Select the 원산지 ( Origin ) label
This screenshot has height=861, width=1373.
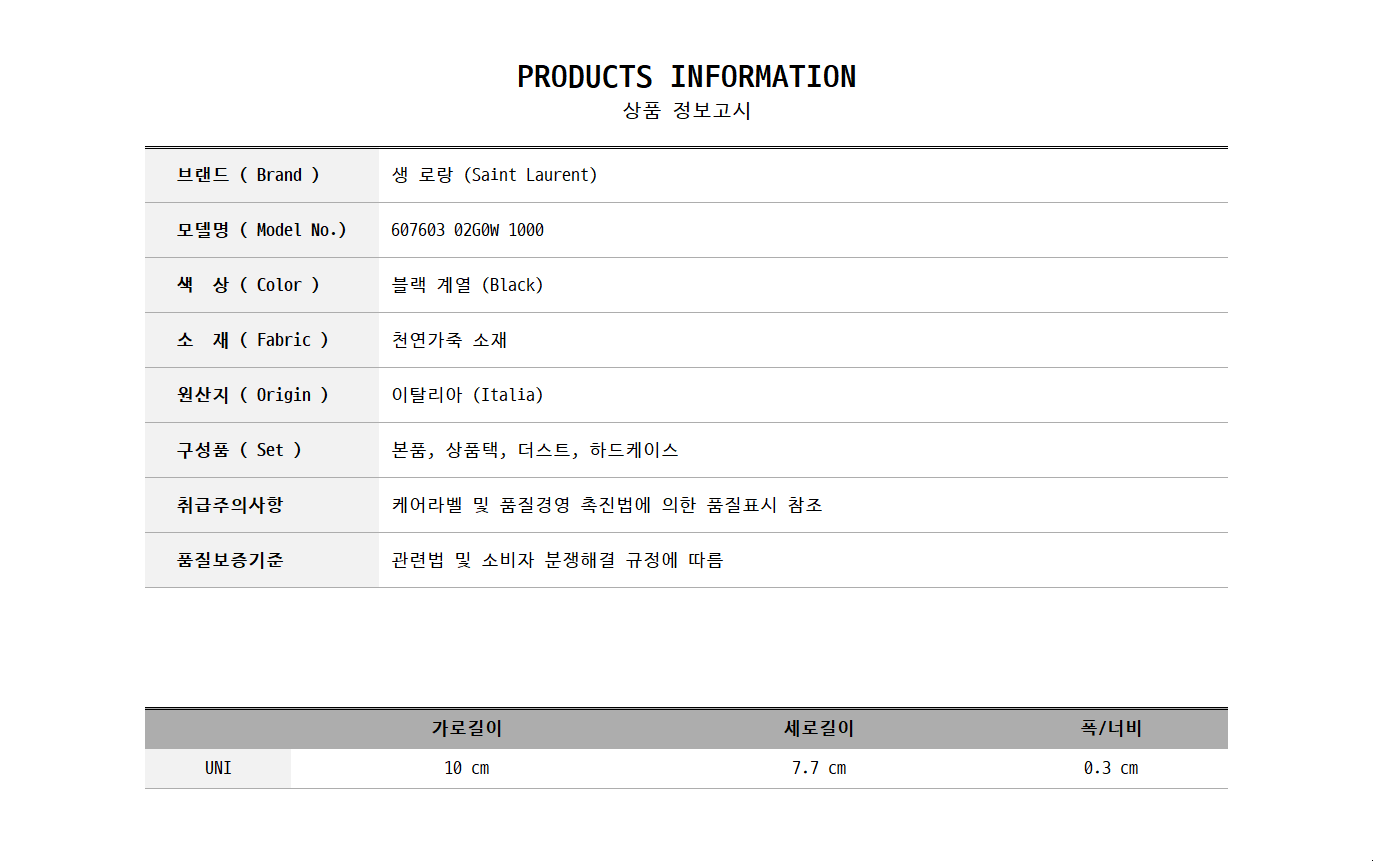252,395
